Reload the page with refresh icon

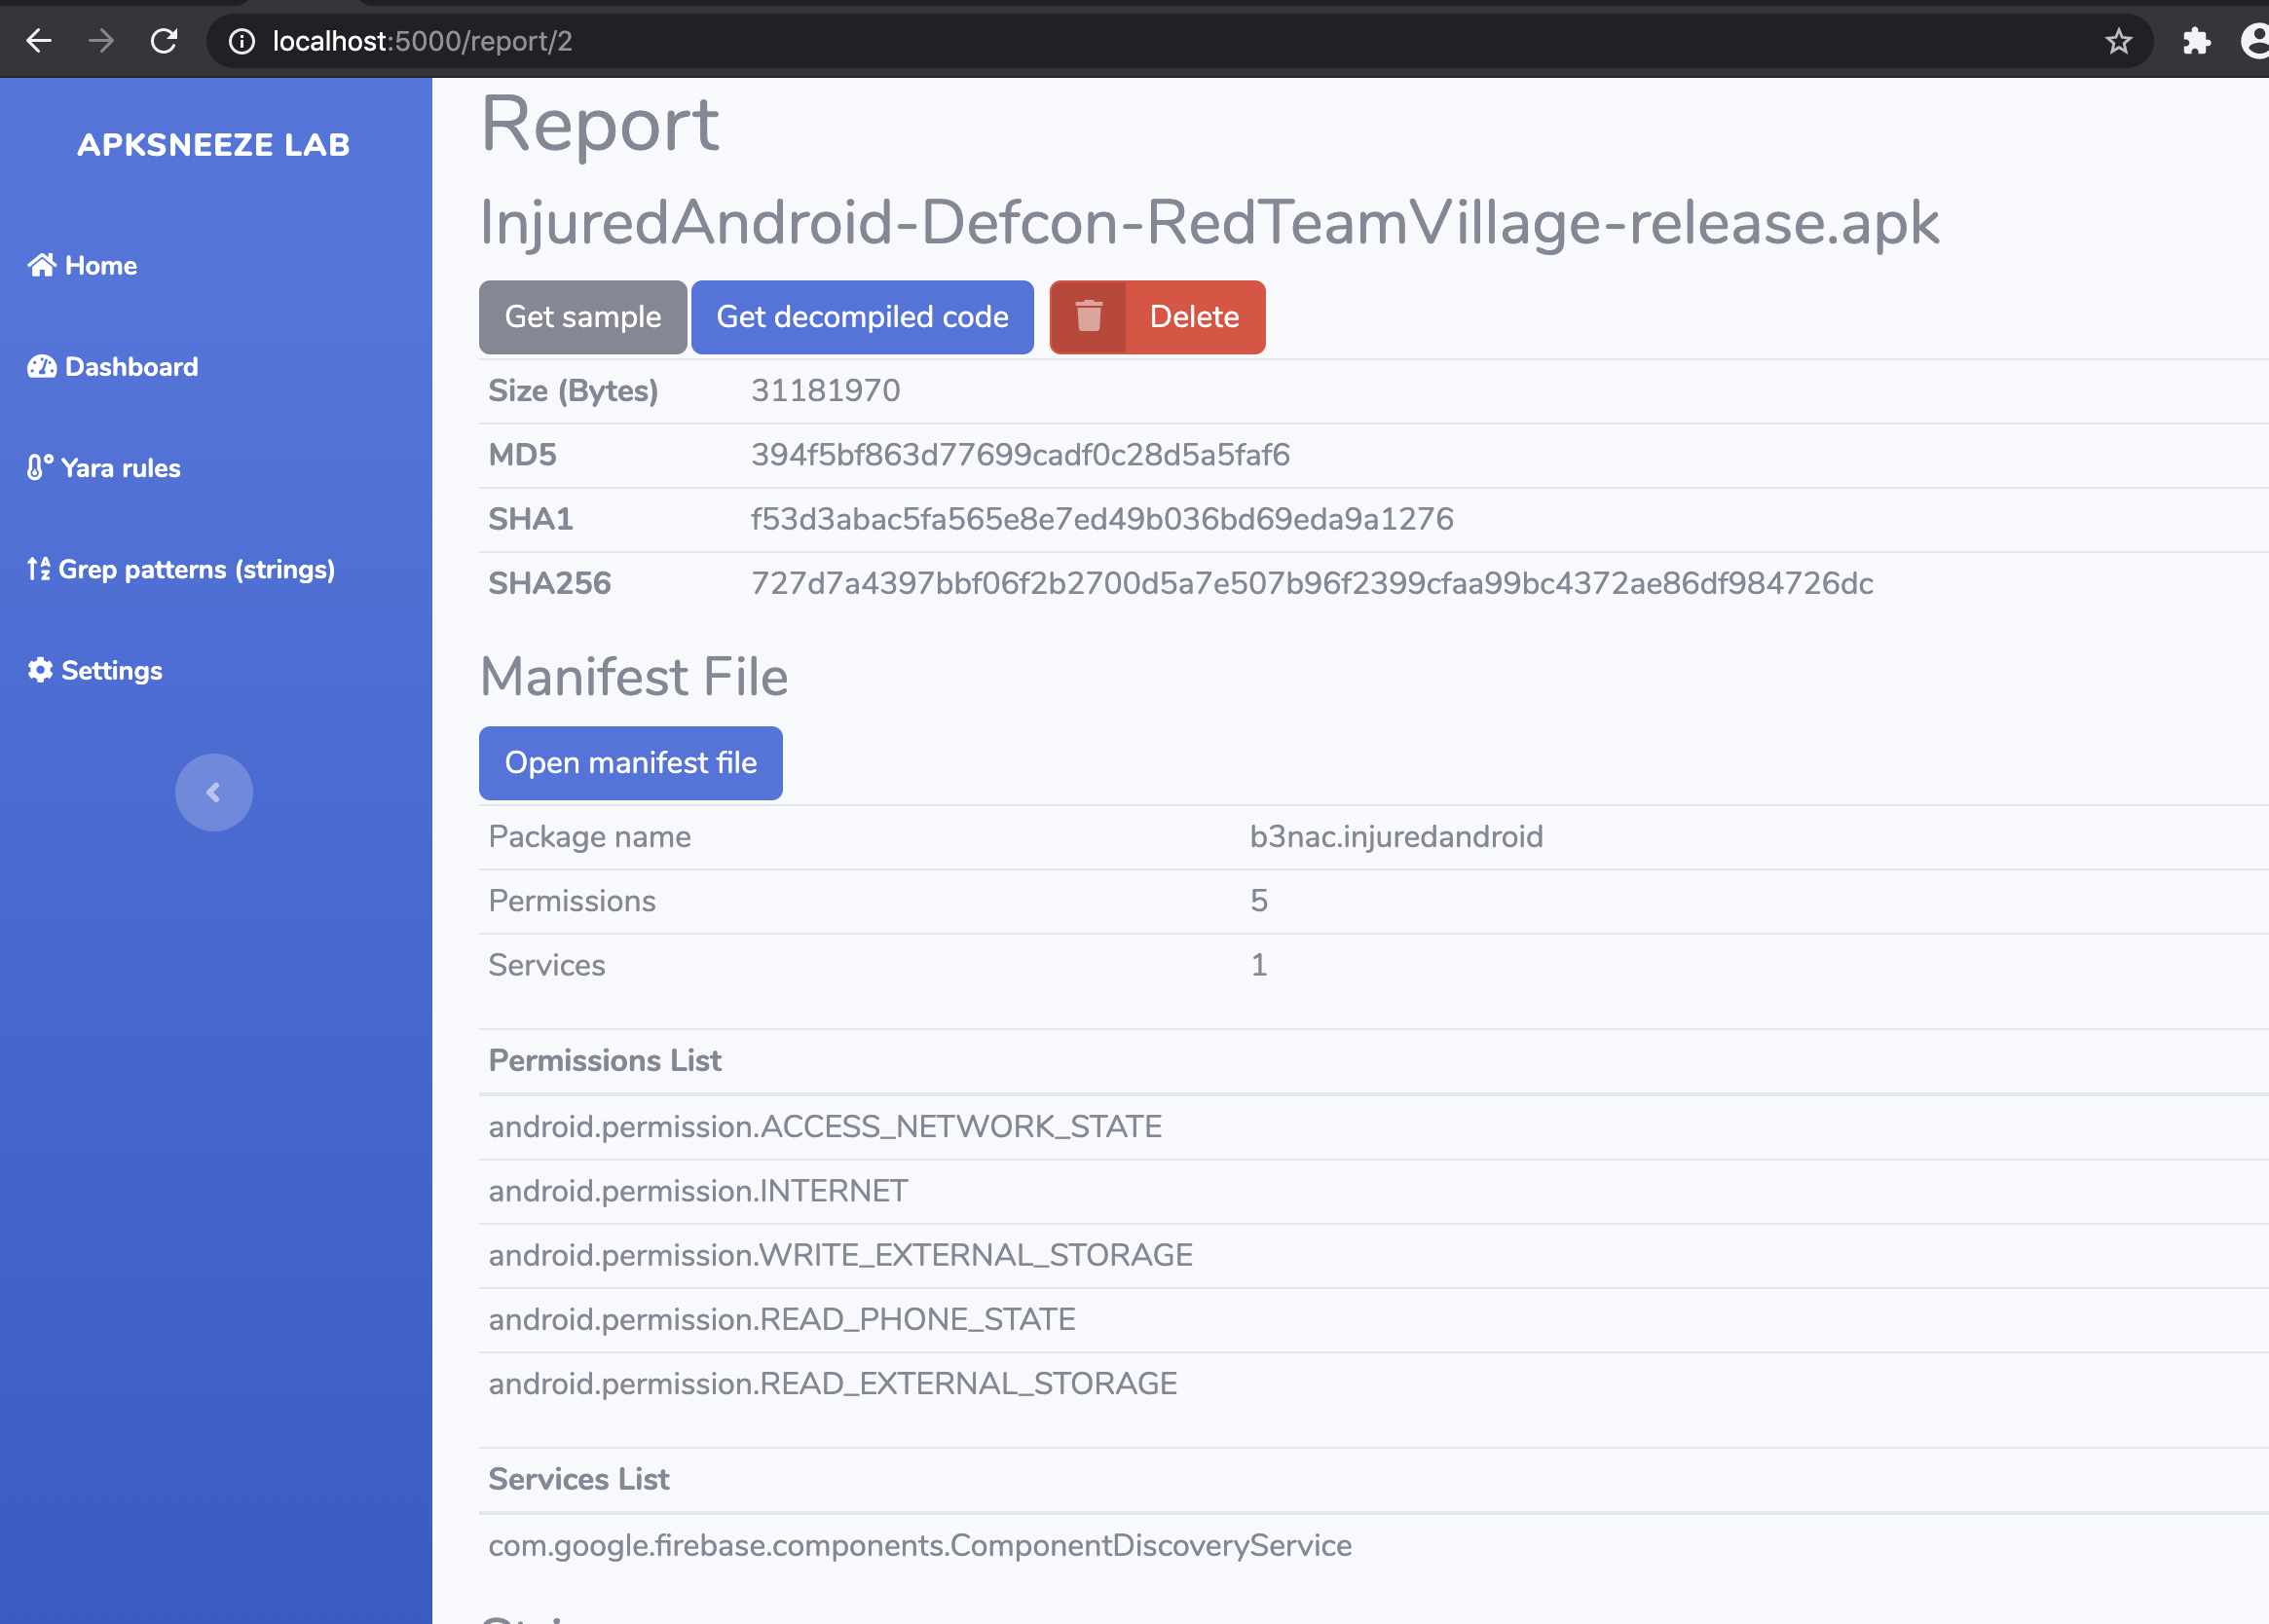point(164,41)
